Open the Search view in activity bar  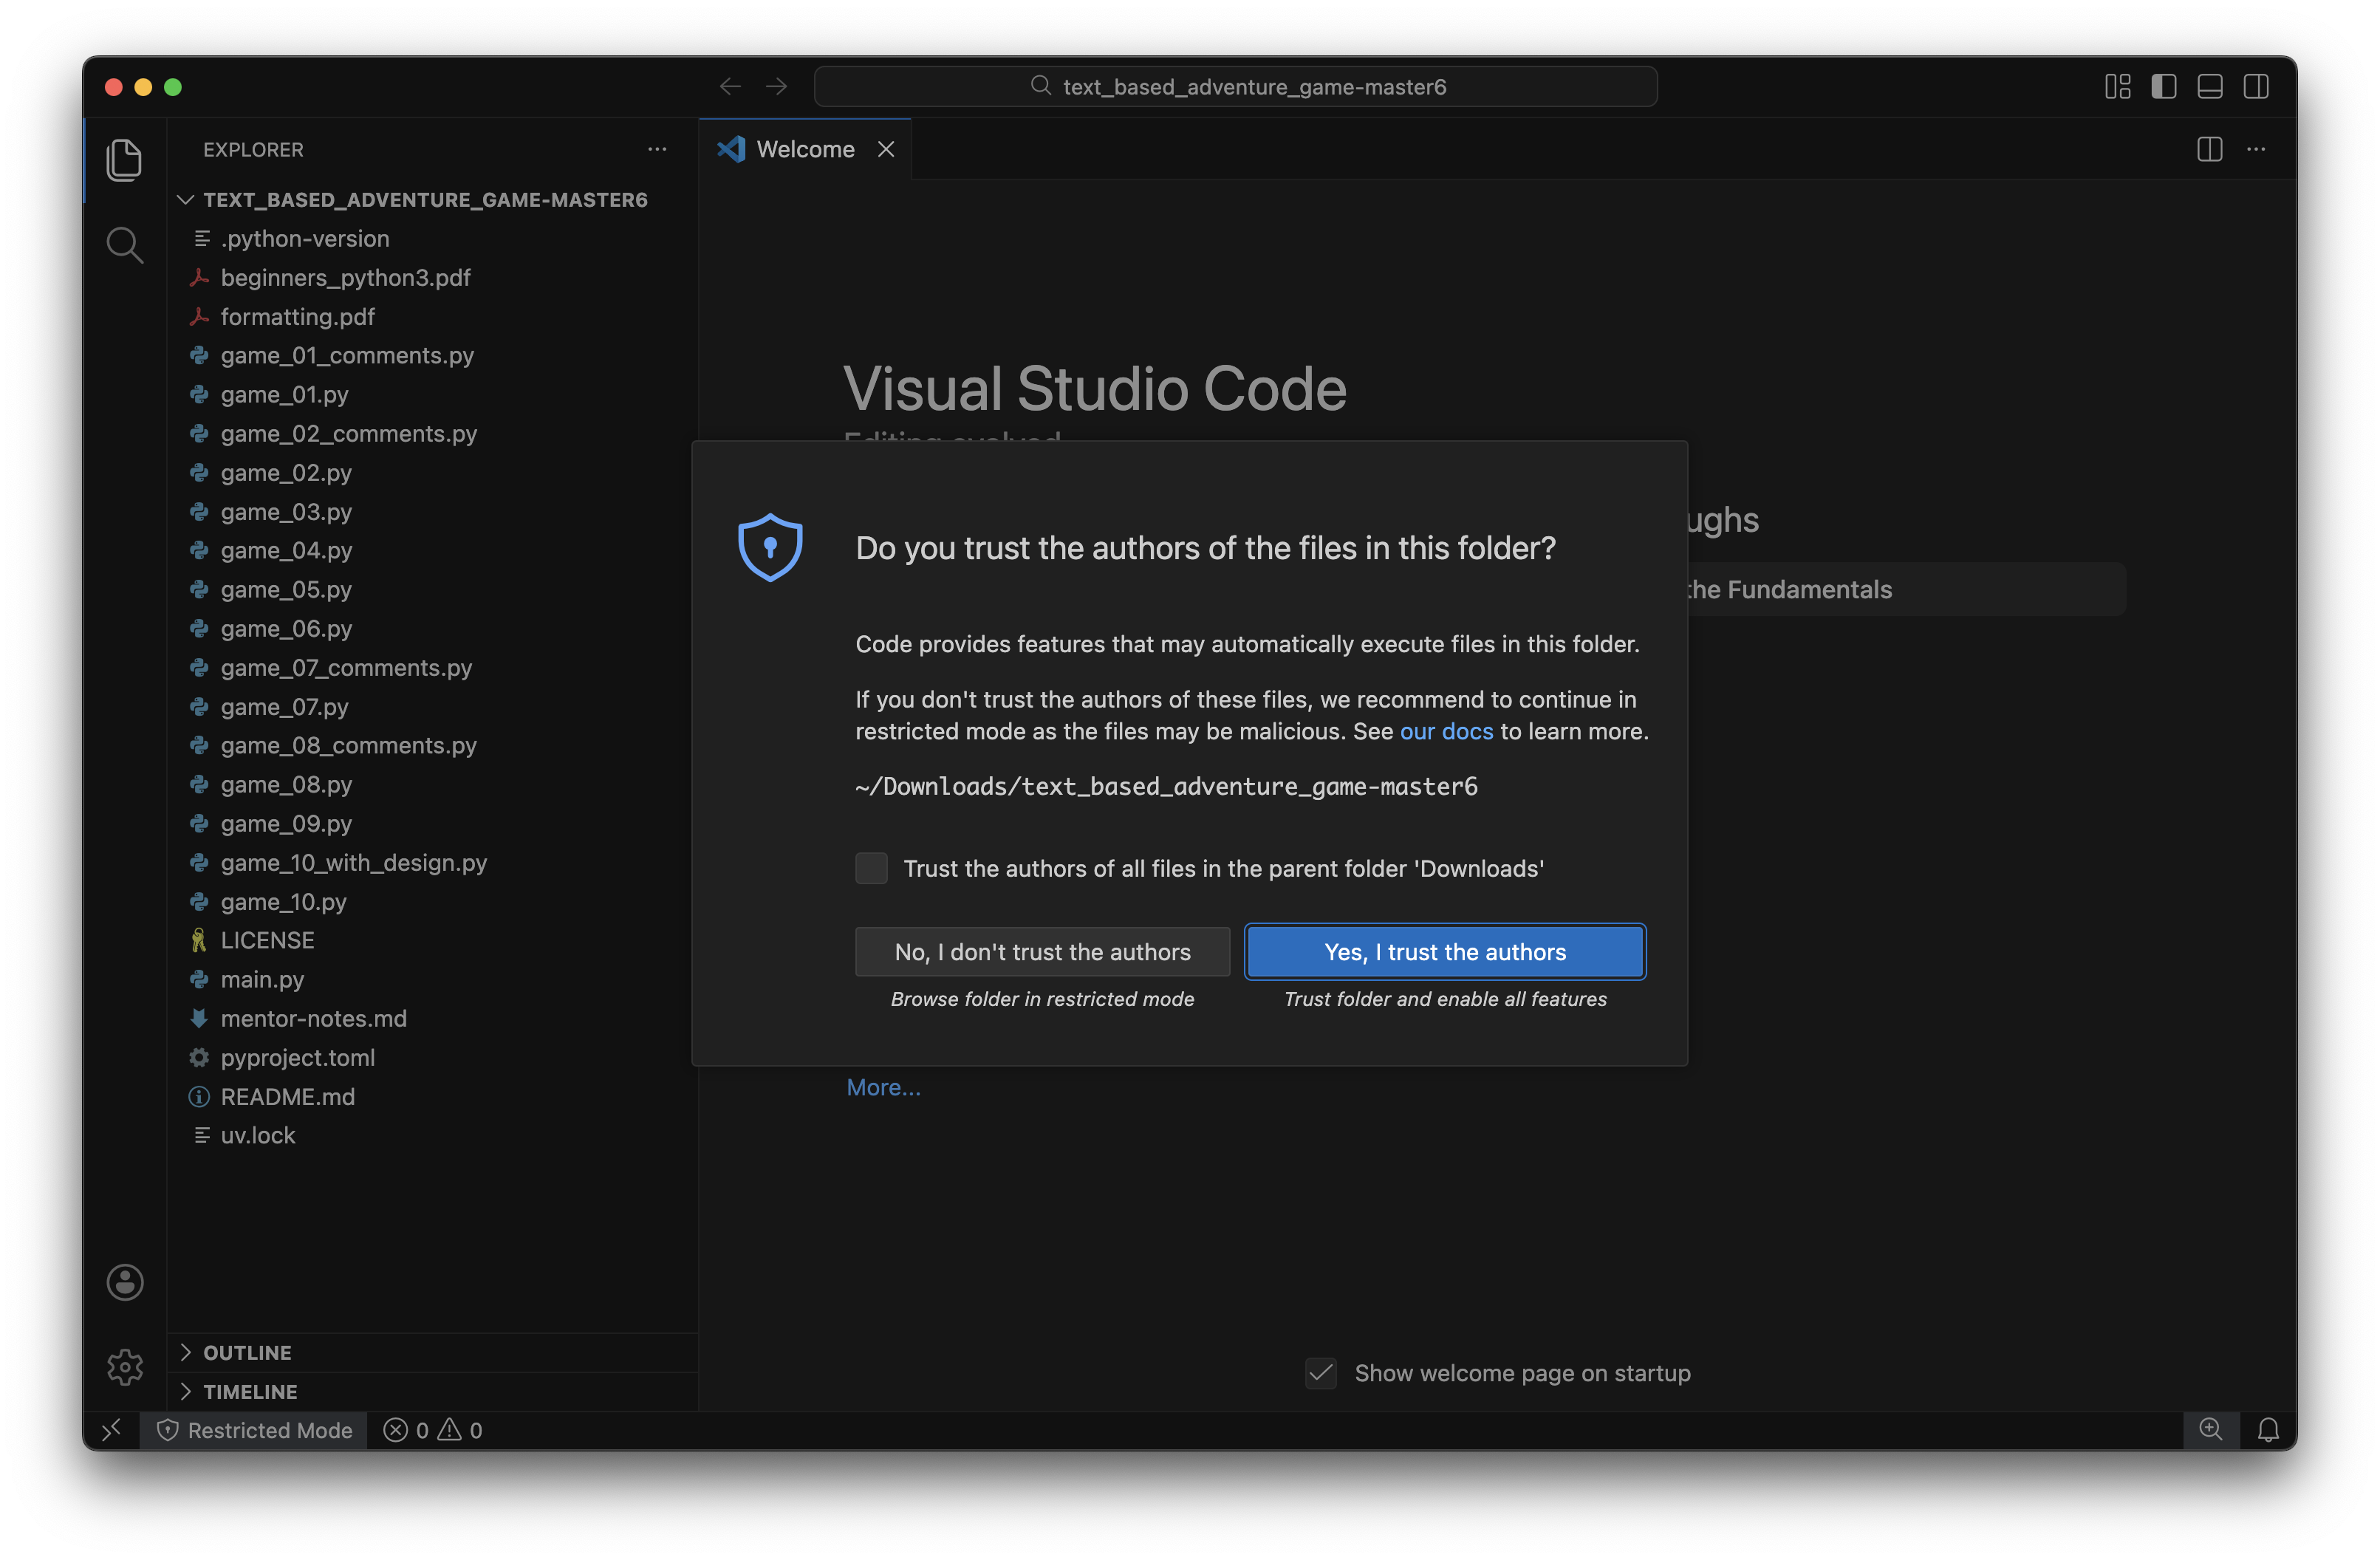(x=124, y=245)
